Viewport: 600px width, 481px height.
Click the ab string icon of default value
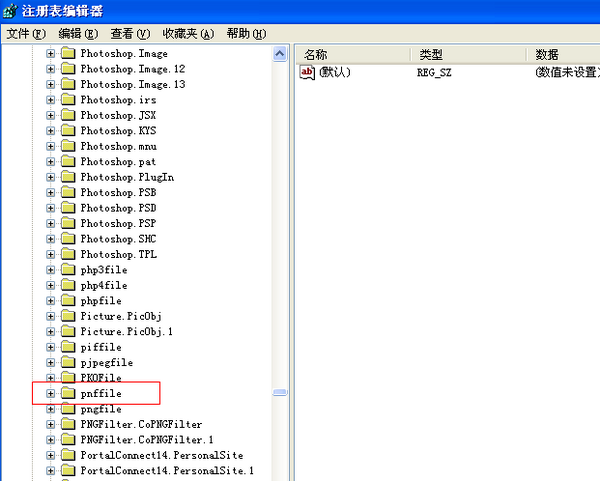pyautogui.click(x=308, y=72)
